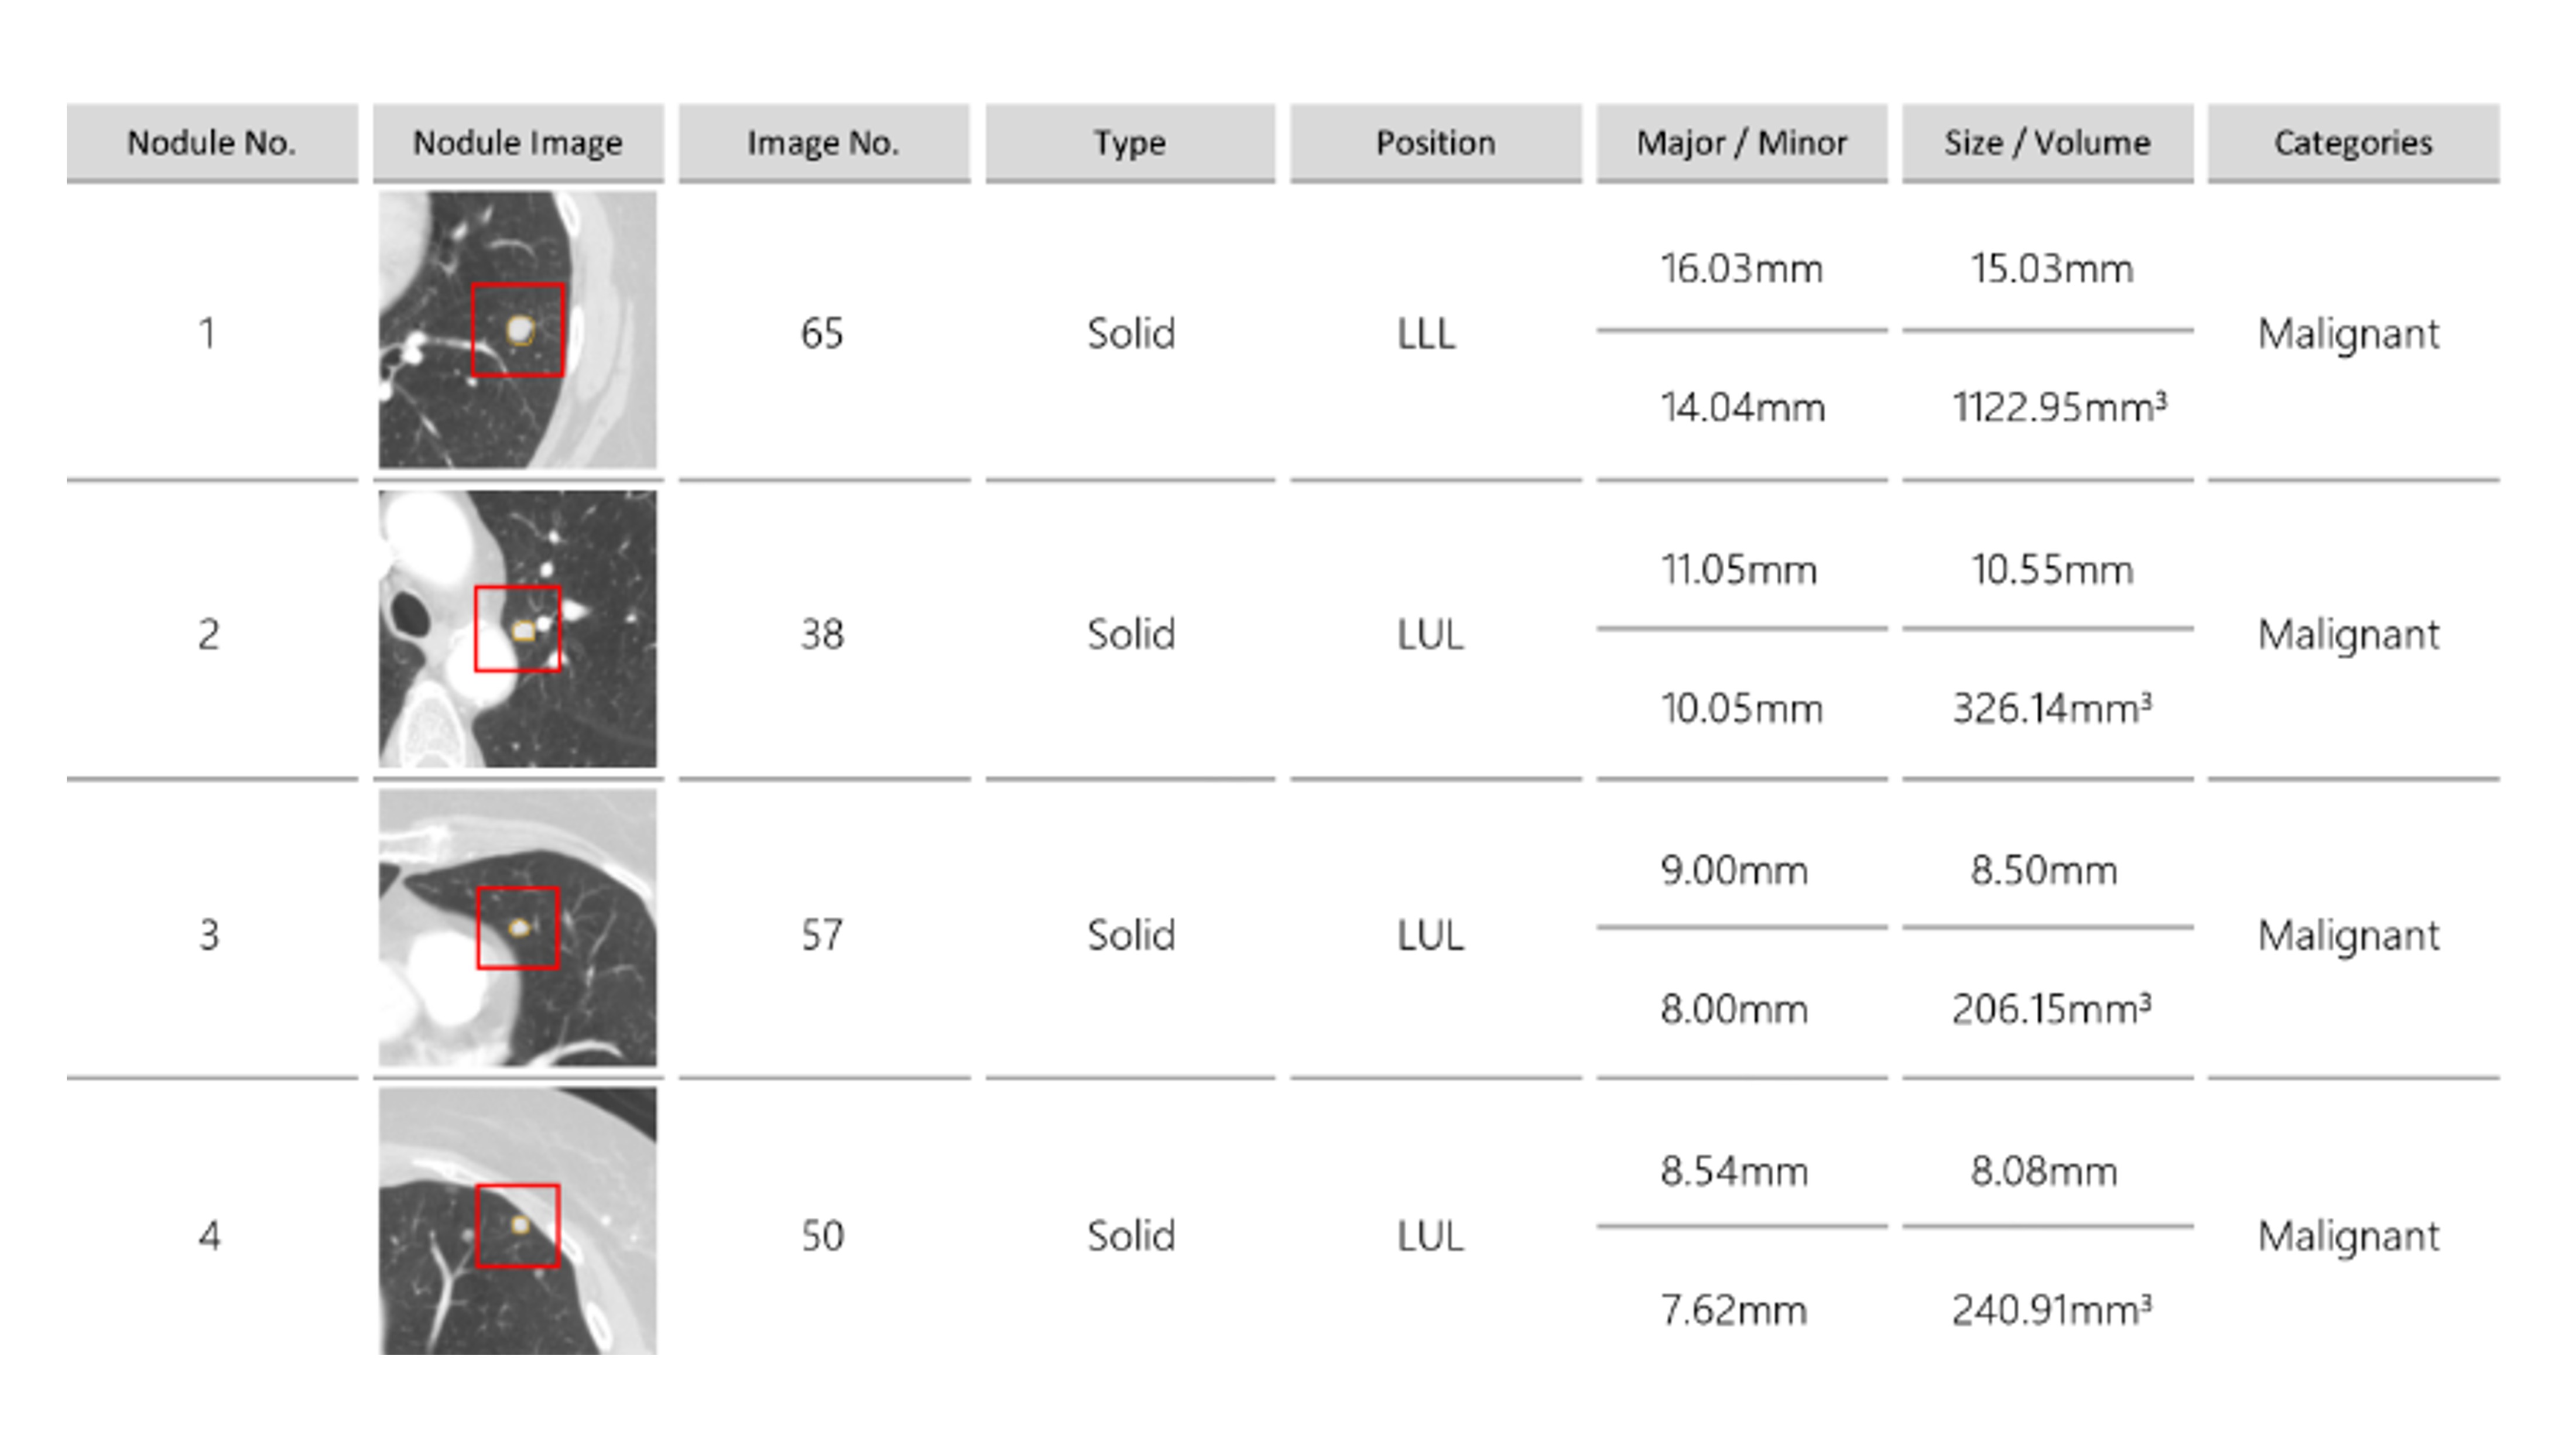Select the Type column header
The image size is (2576, 1449).
click(1130, 143)
